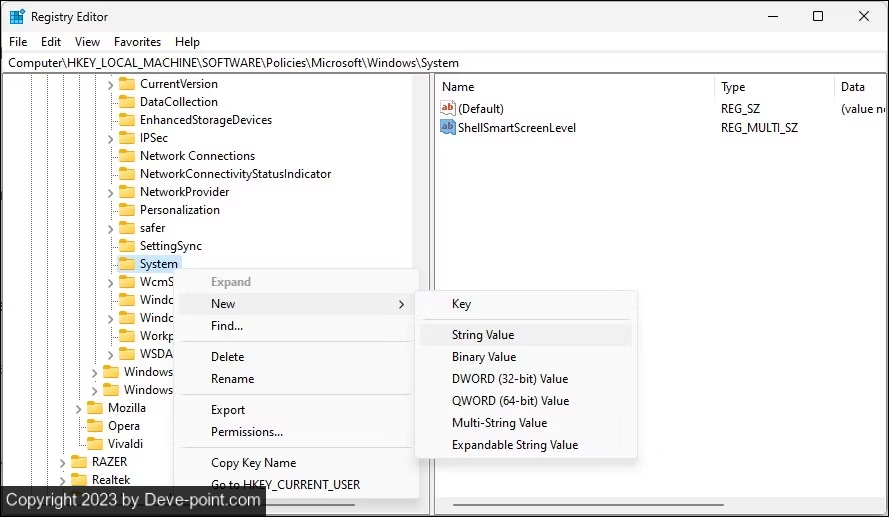Viewport: 889px width, 517px height.
Task: Choose QWORD (64-bit) Value
Action: point(526,401)
